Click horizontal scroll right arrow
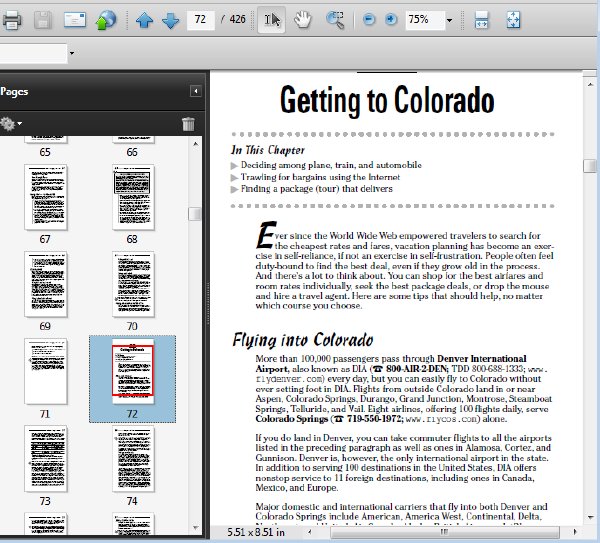The width and height of the screenshot is (600, 543). point(575,532)
